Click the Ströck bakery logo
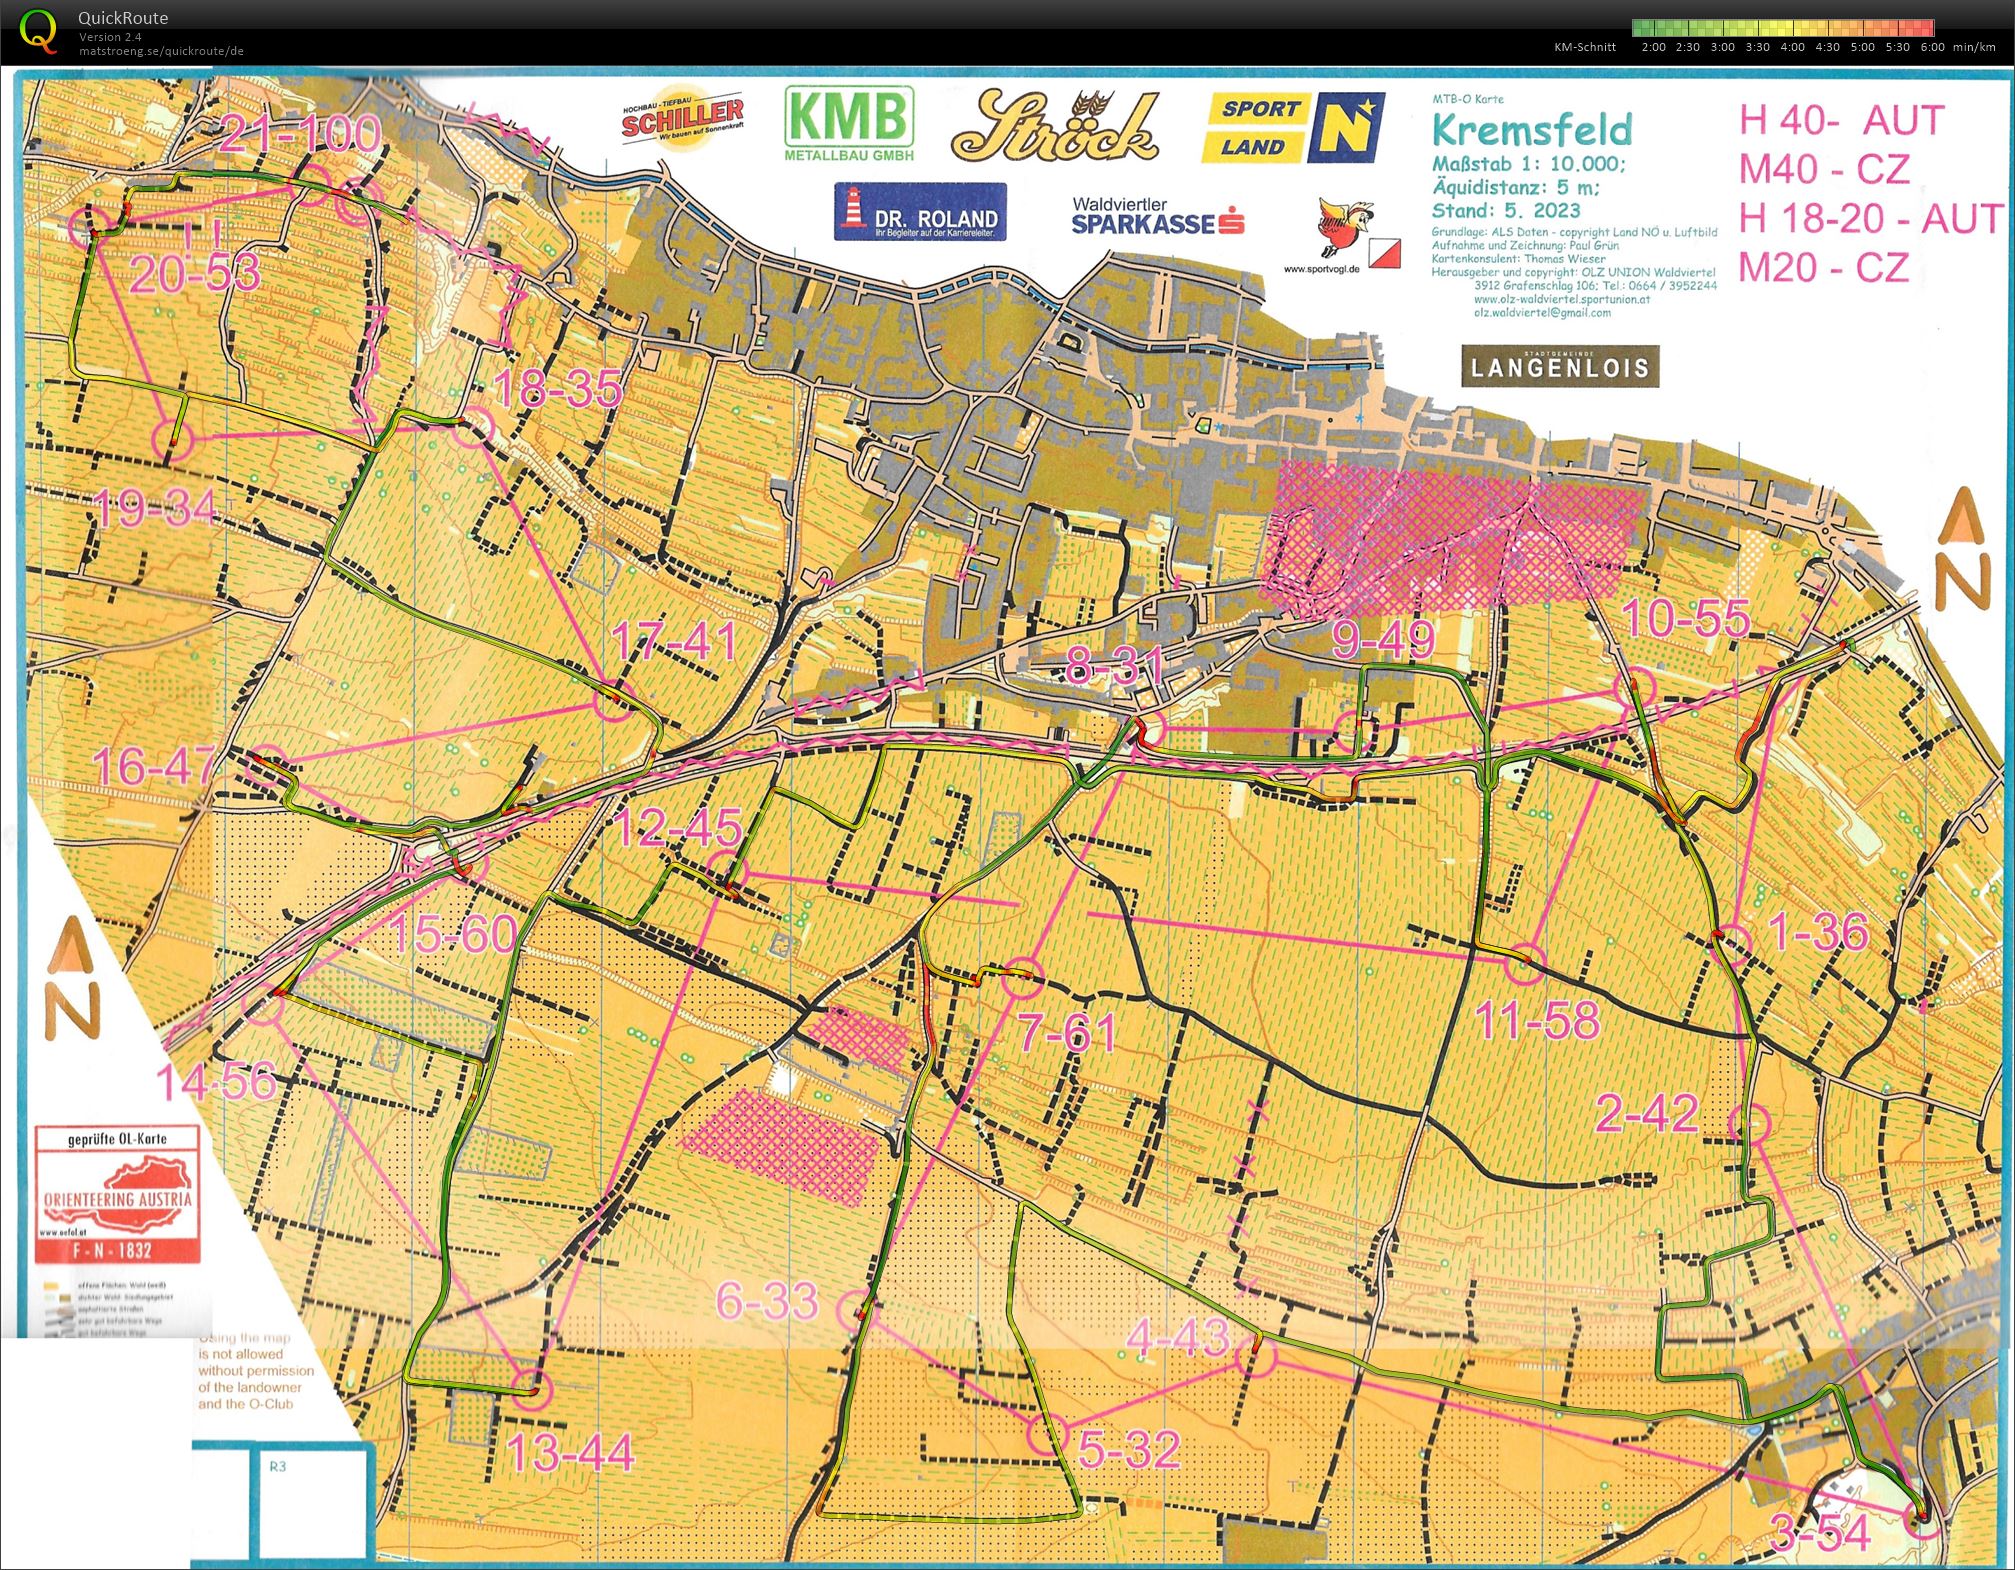Screen dimensions: 2015x1570 (x=1056, y=126)
